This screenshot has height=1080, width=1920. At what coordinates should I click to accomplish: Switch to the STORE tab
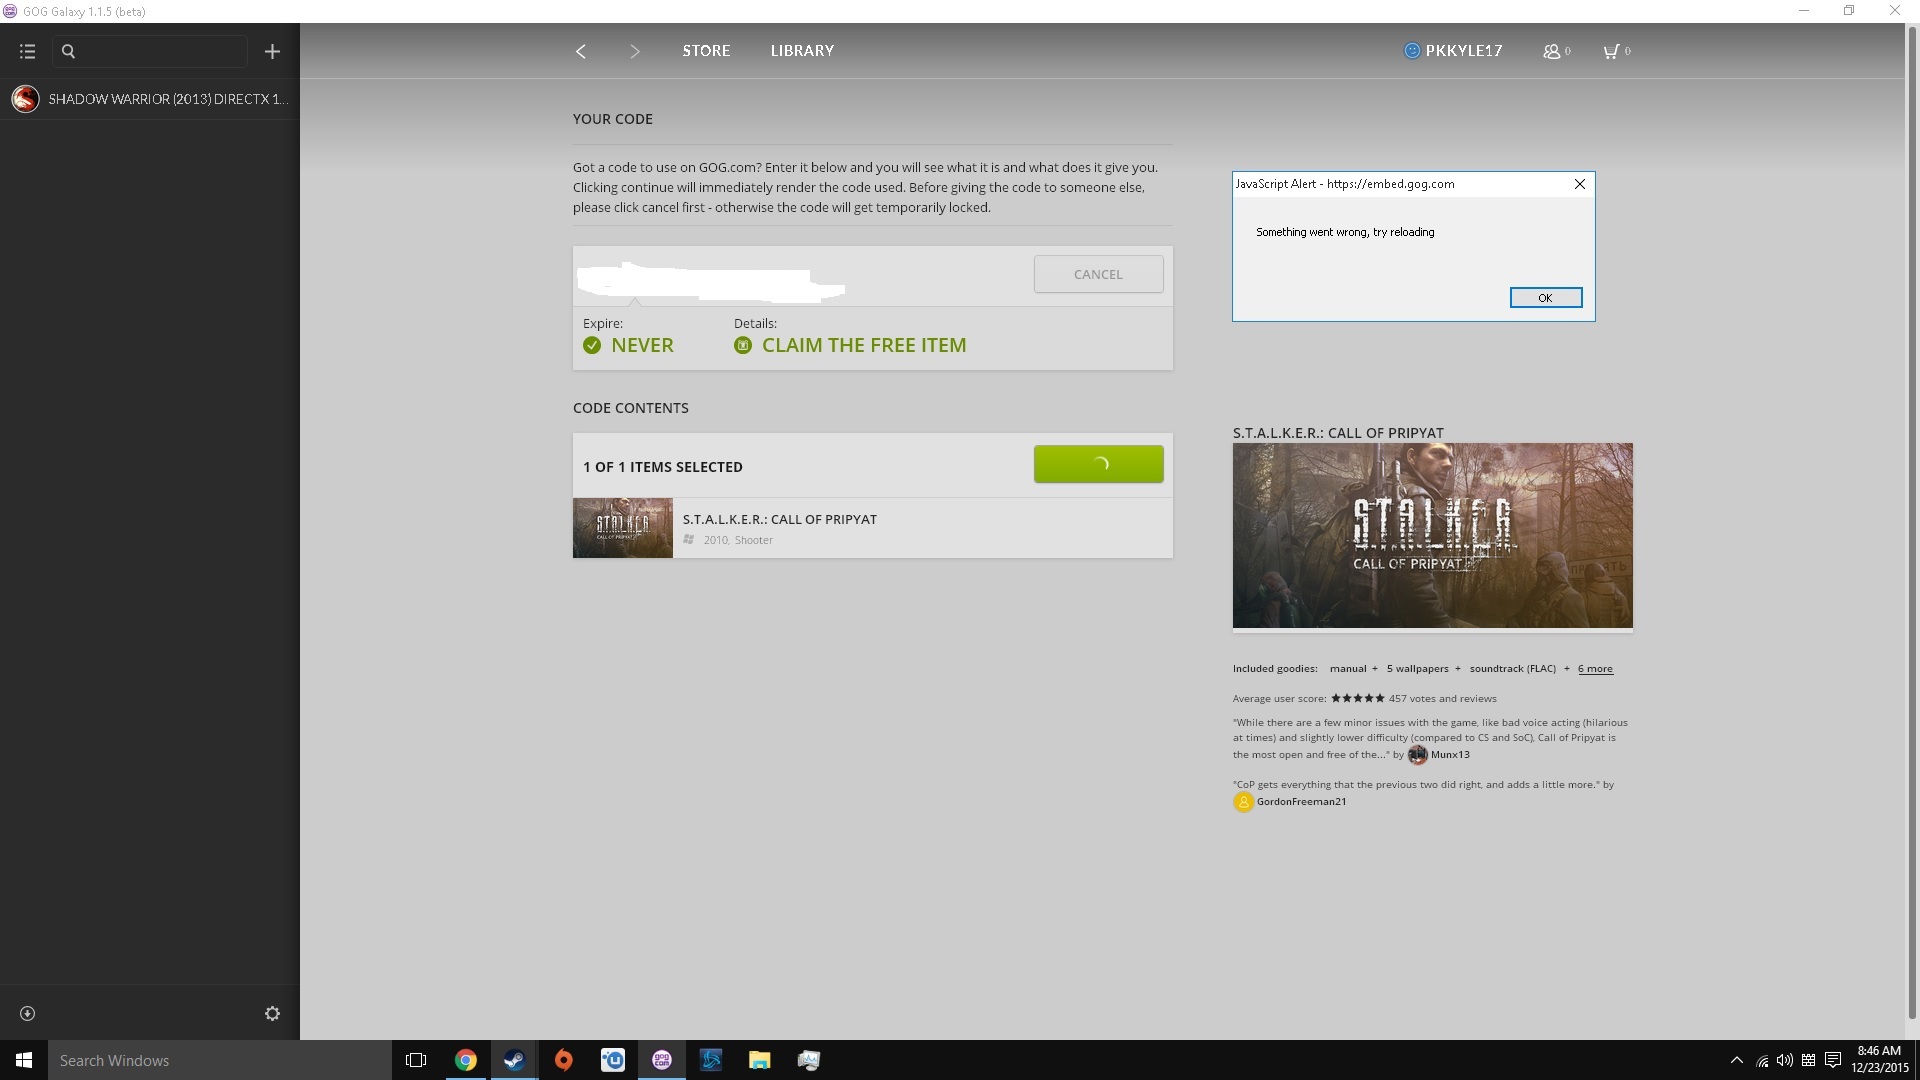coord(706,50)
